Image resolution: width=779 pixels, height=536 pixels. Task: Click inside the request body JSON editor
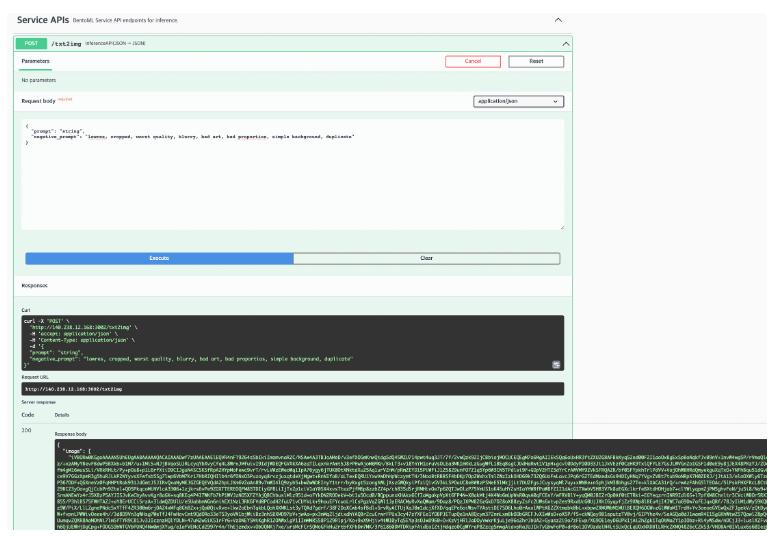(293, 174)
